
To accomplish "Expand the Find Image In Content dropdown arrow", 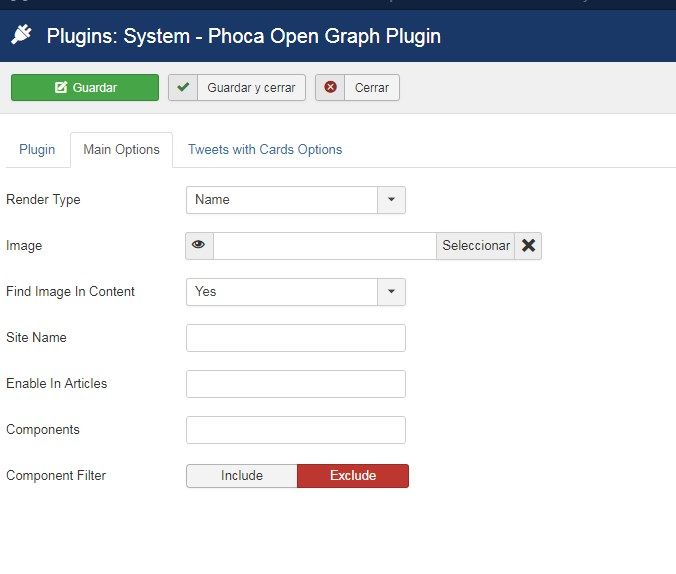I will [x=391, y=292].
